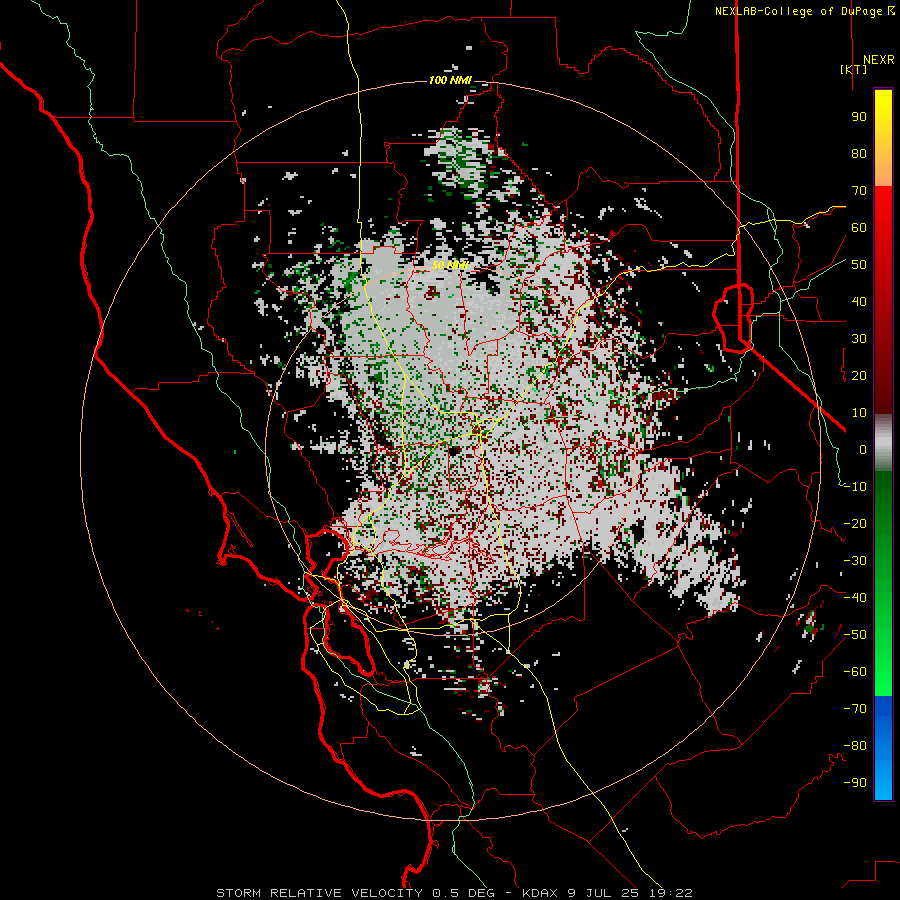Click the NEXR label above the legend
This screenshot has width=900, height=900.
pyautogui.click(x=878, y=60)
